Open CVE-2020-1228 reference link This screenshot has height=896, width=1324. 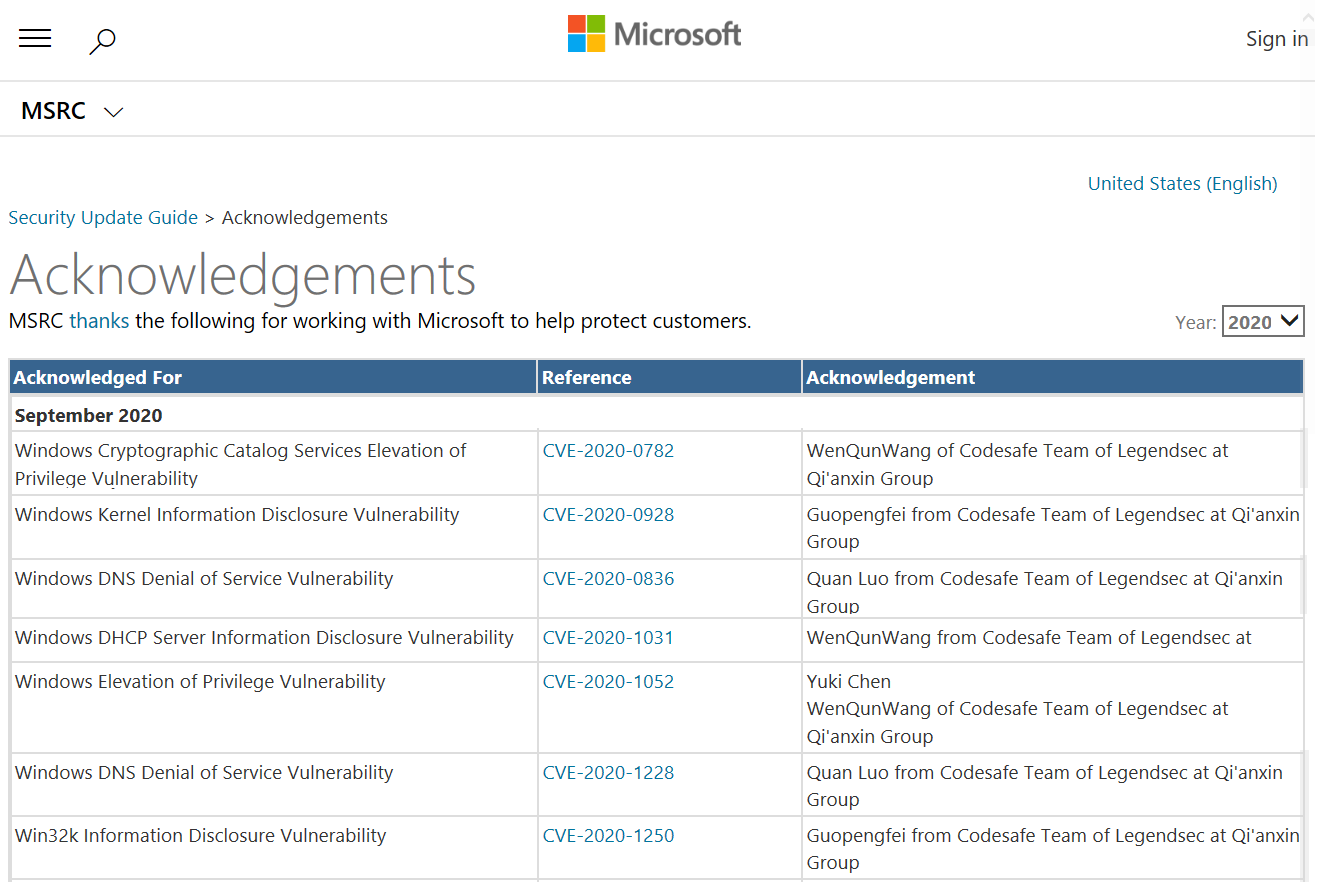coord(608,773)
